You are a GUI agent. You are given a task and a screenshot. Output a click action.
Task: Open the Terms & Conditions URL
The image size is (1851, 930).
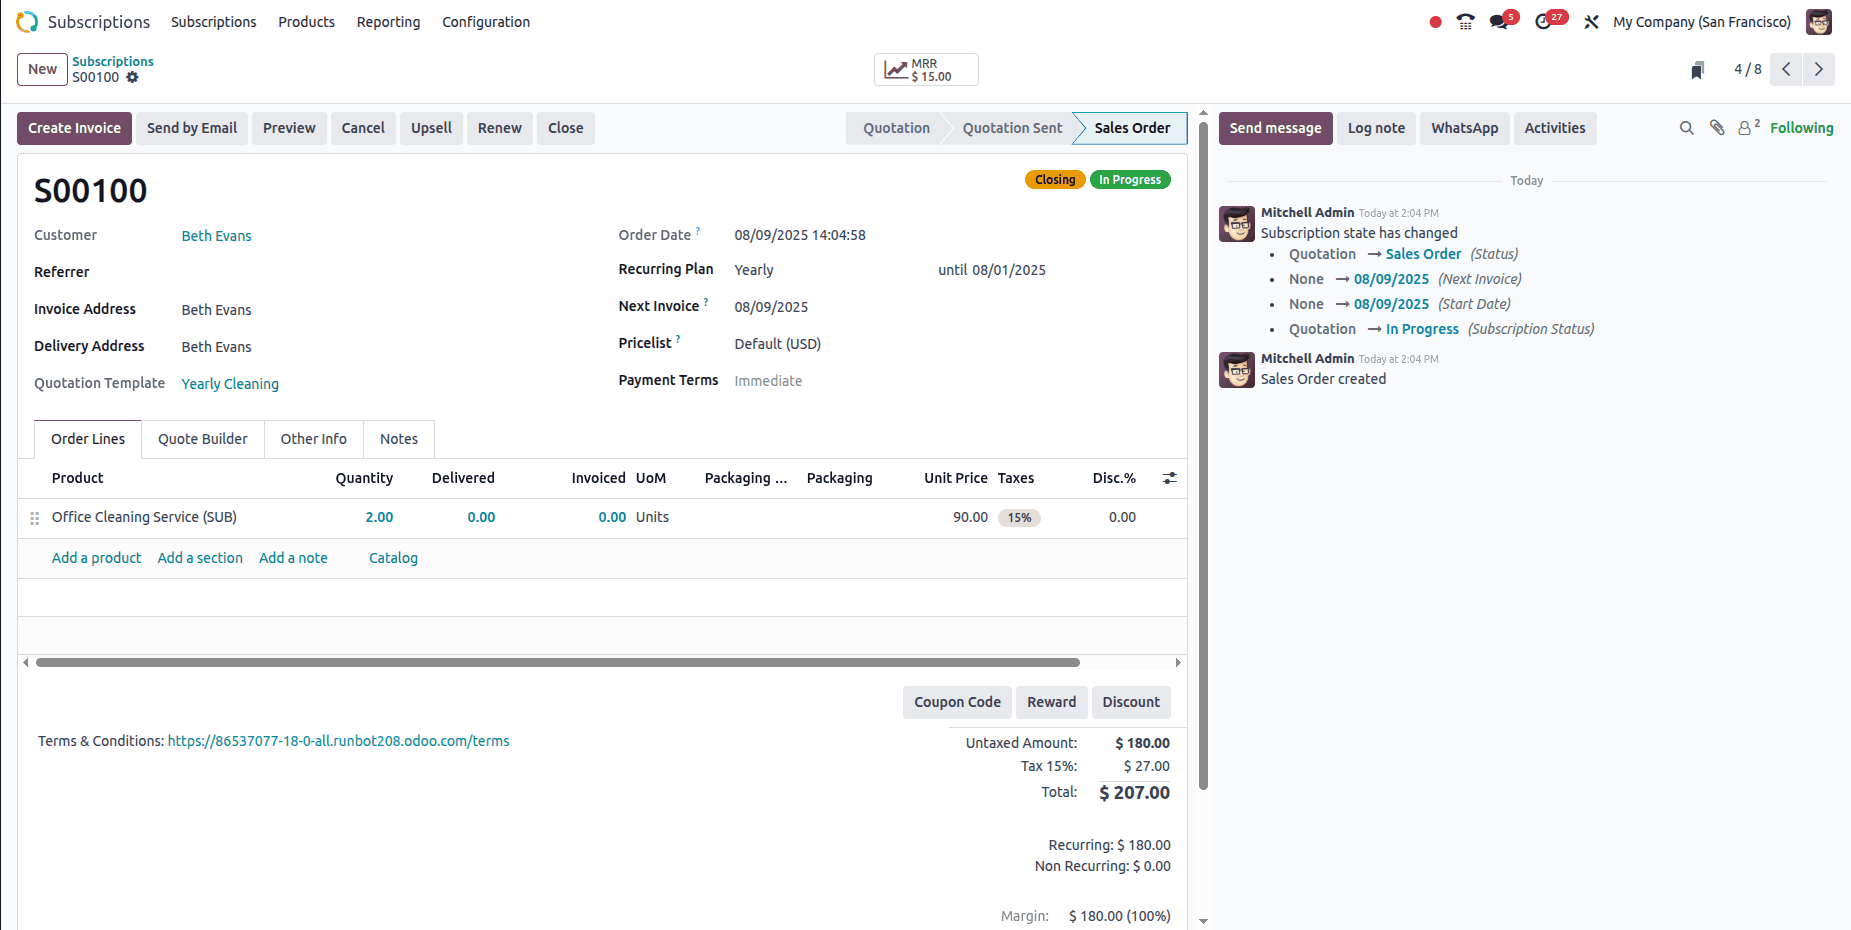(338, 741)
